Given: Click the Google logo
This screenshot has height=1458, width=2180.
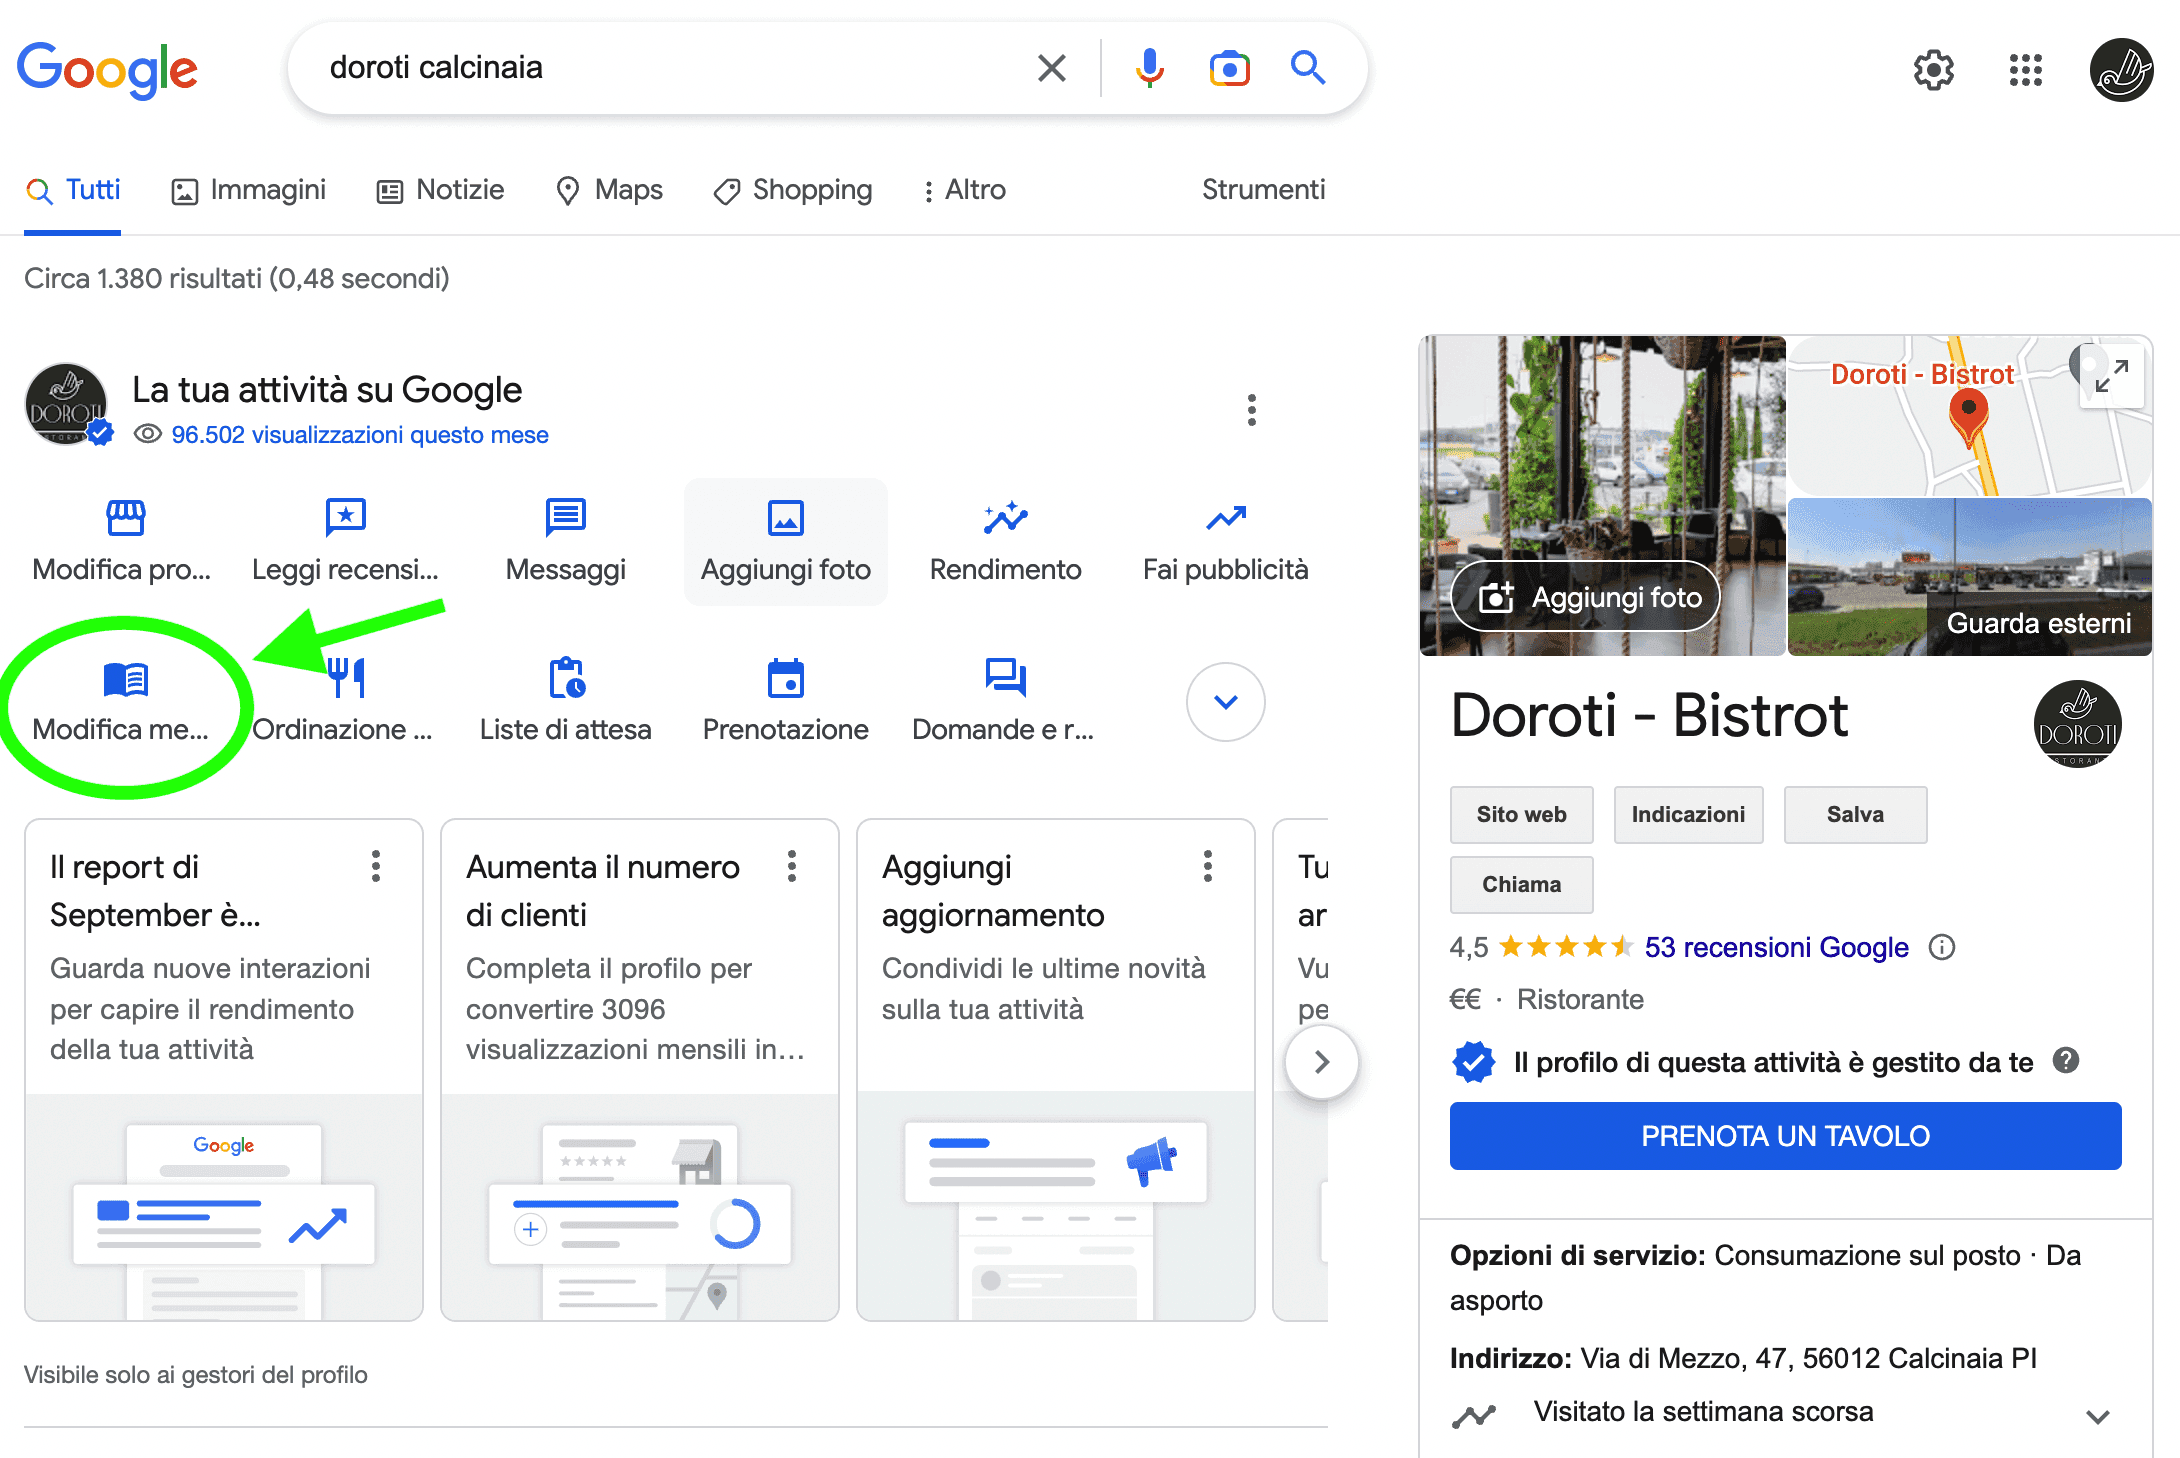Looking at the screenshot, I should (x=107, y=70).
